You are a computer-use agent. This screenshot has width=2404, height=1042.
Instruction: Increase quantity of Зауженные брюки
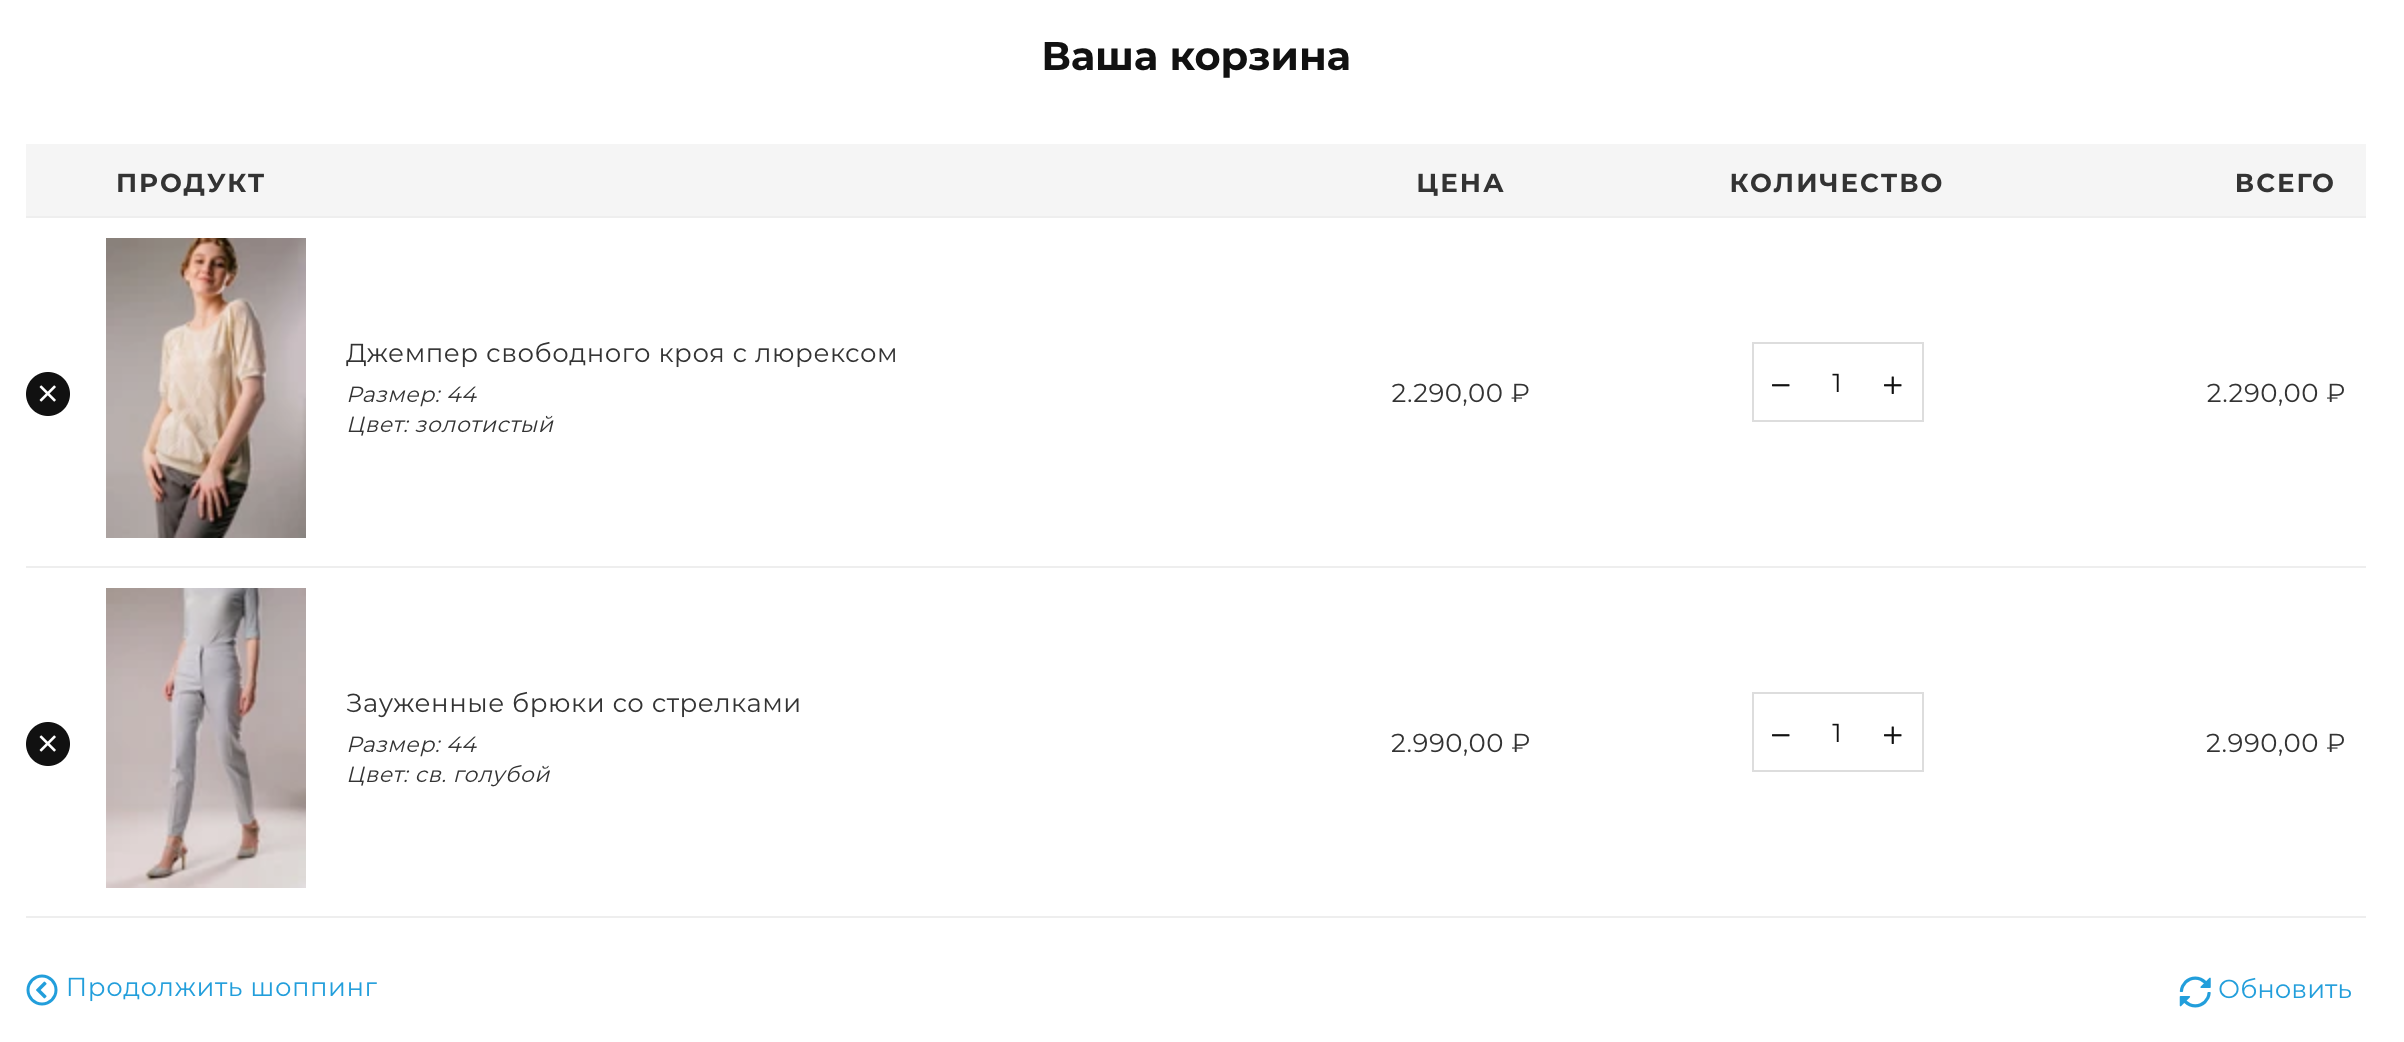[1893, 734]
